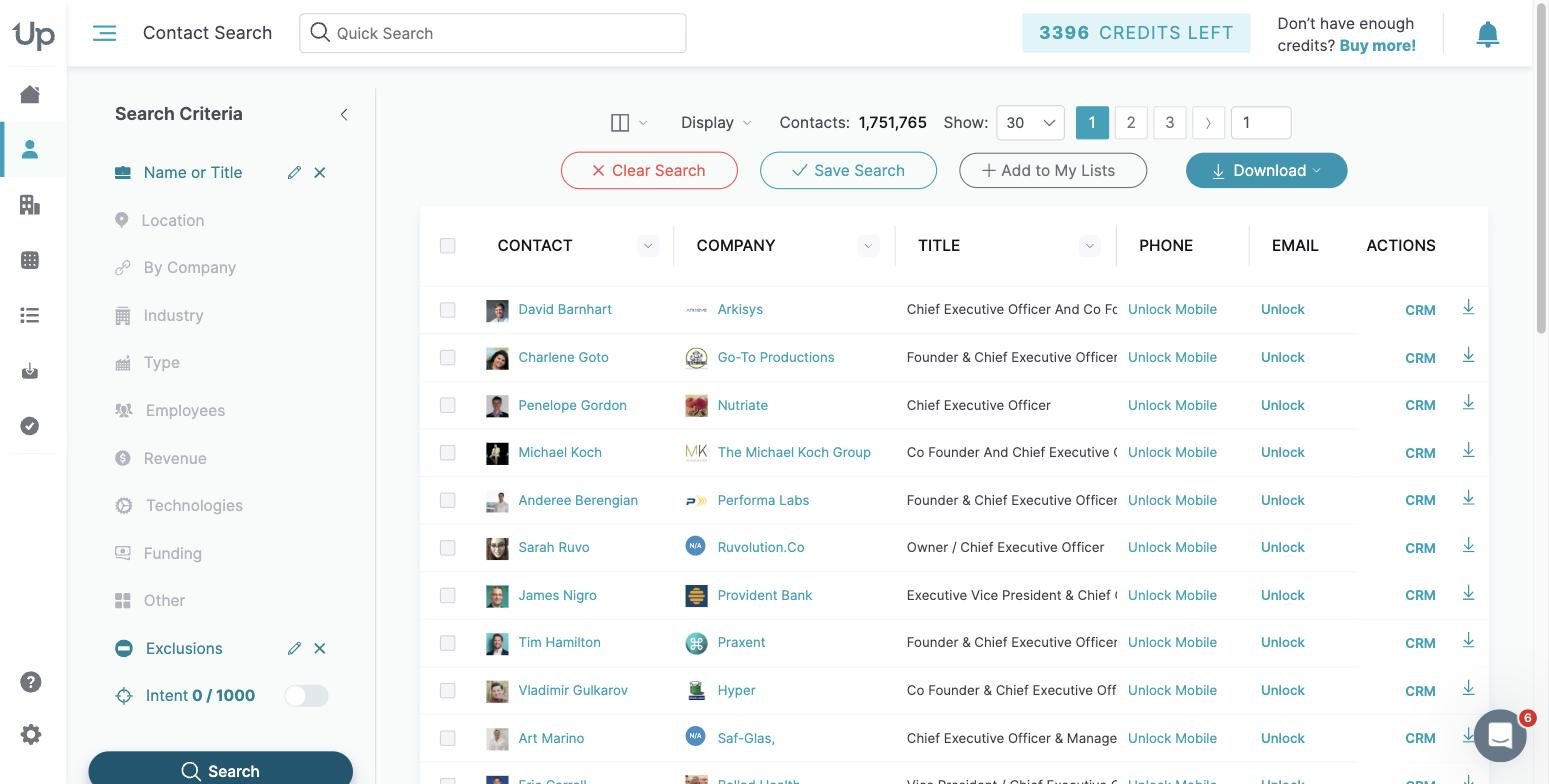Image resolution: width=1549 pixels, height=784 pixels.
Task: Remove the Name or Title criteria
Action: 320,172
